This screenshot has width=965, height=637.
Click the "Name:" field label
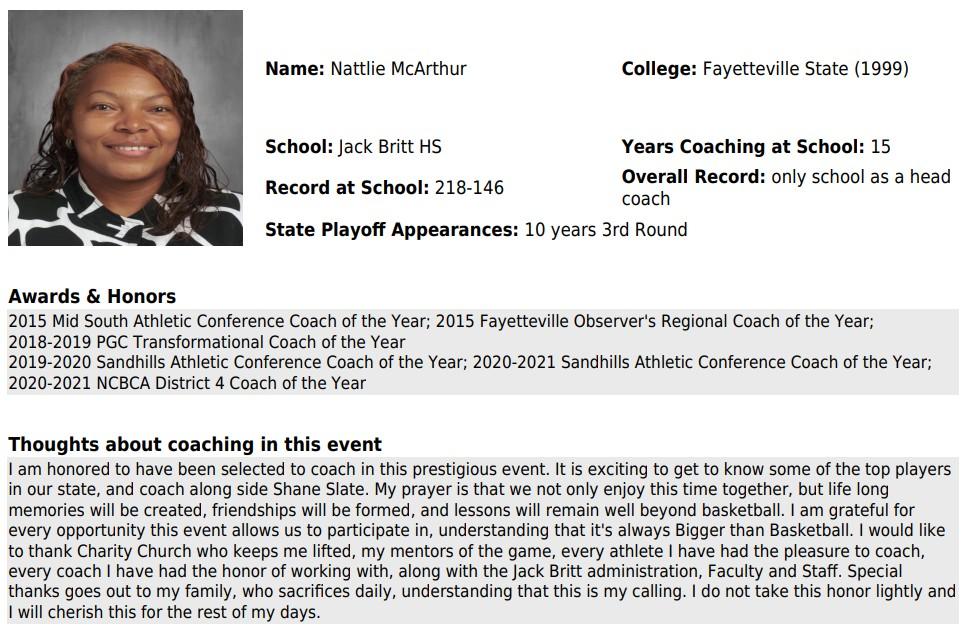(294, 69)
